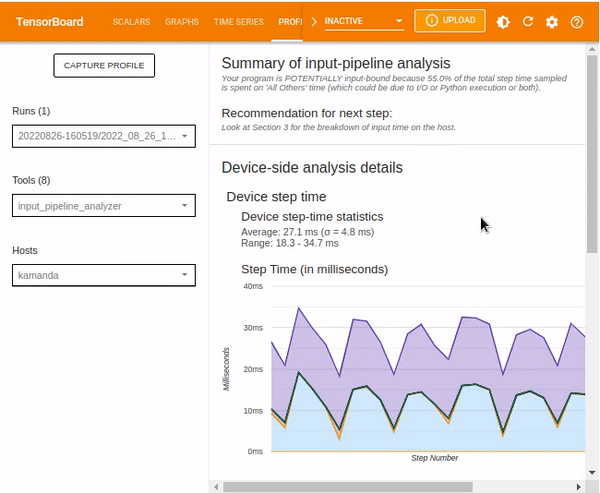Click the Upload button
This screenshot has width=600, height=493.
coord(450,21)
